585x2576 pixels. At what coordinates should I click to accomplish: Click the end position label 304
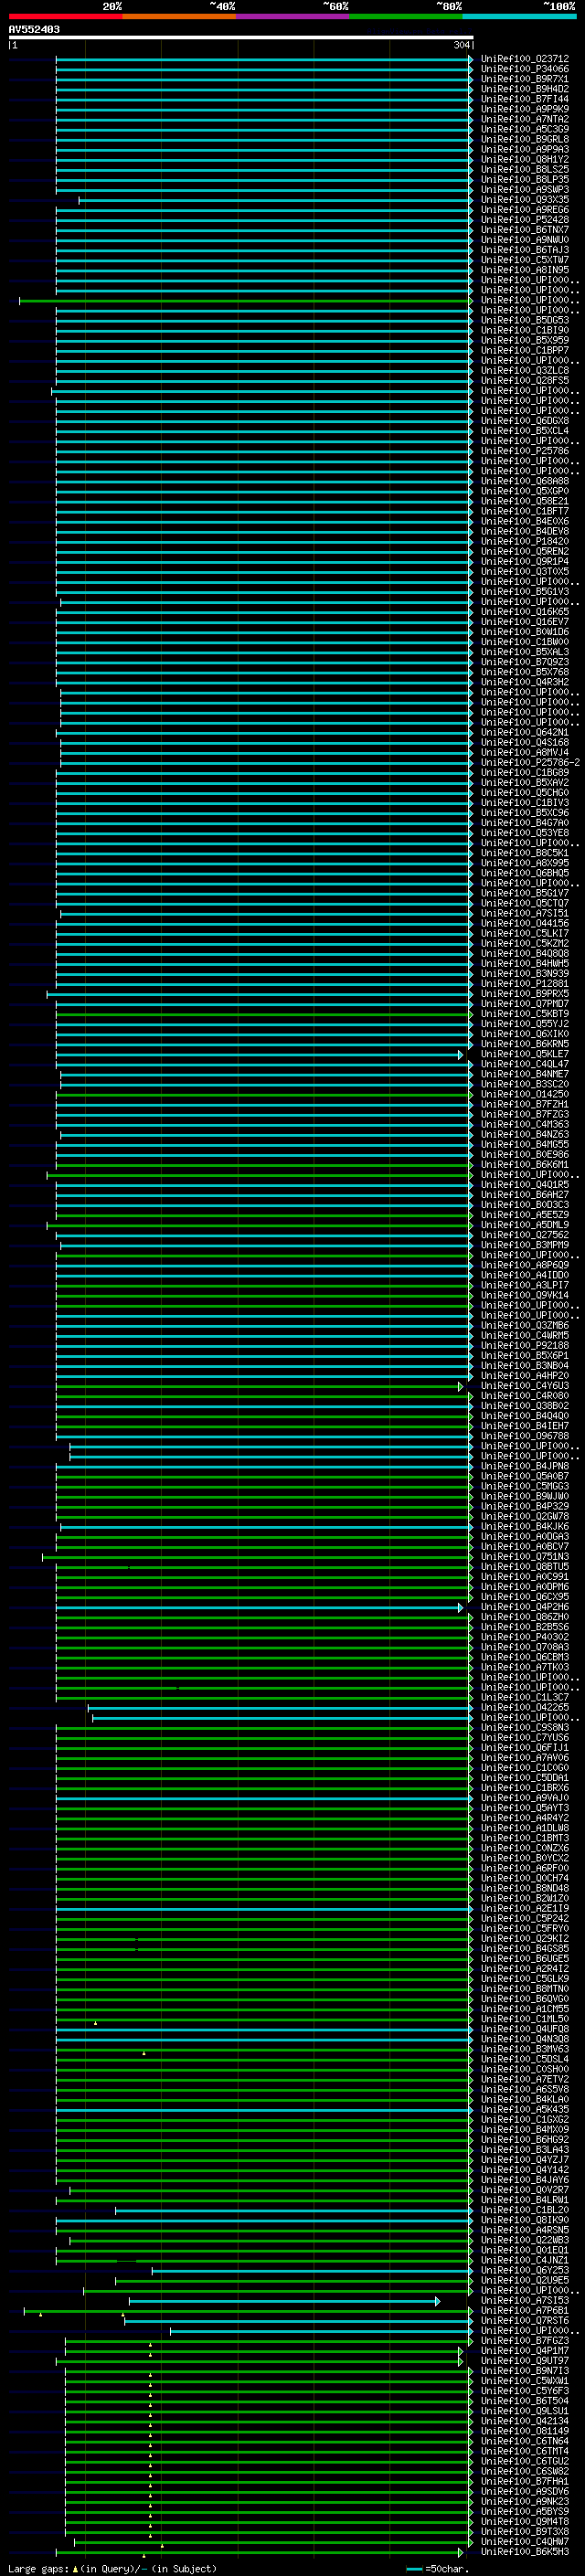tap(461, 45)
